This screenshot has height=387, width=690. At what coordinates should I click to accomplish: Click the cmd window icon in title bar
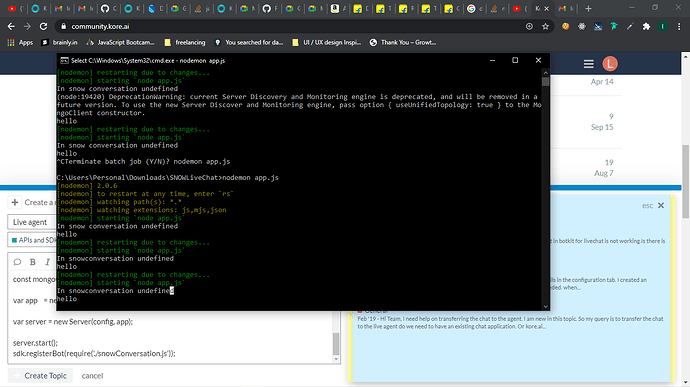[64, 60]
